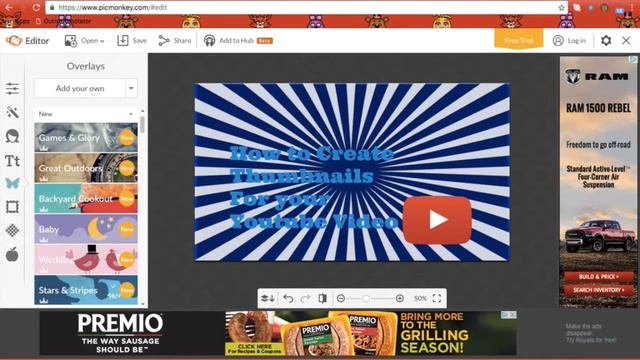
Task: Undo the last action
Action: (x=288, y=298)
